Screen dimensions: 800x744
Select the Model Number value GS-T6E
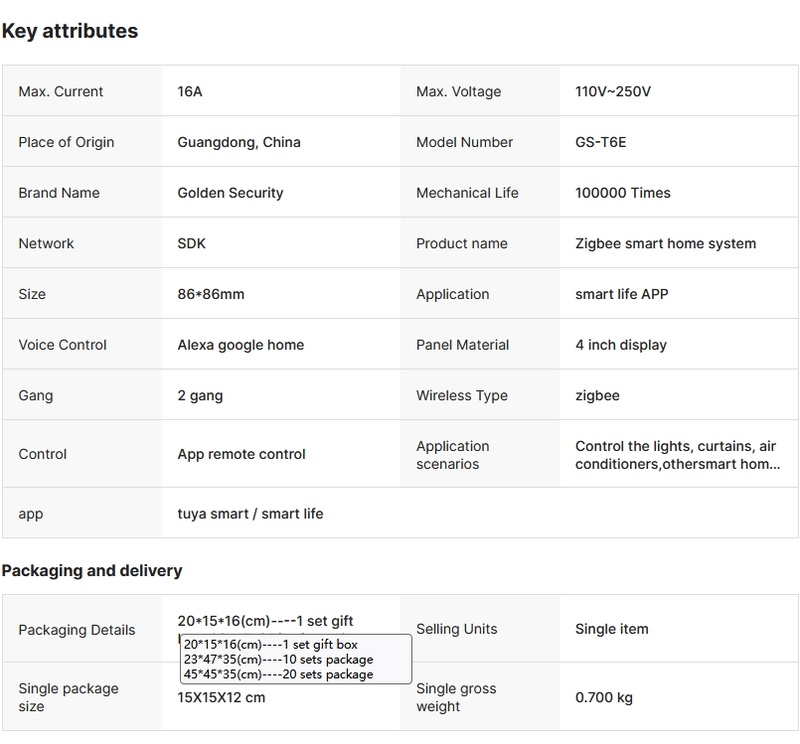[x=600, y=142]
